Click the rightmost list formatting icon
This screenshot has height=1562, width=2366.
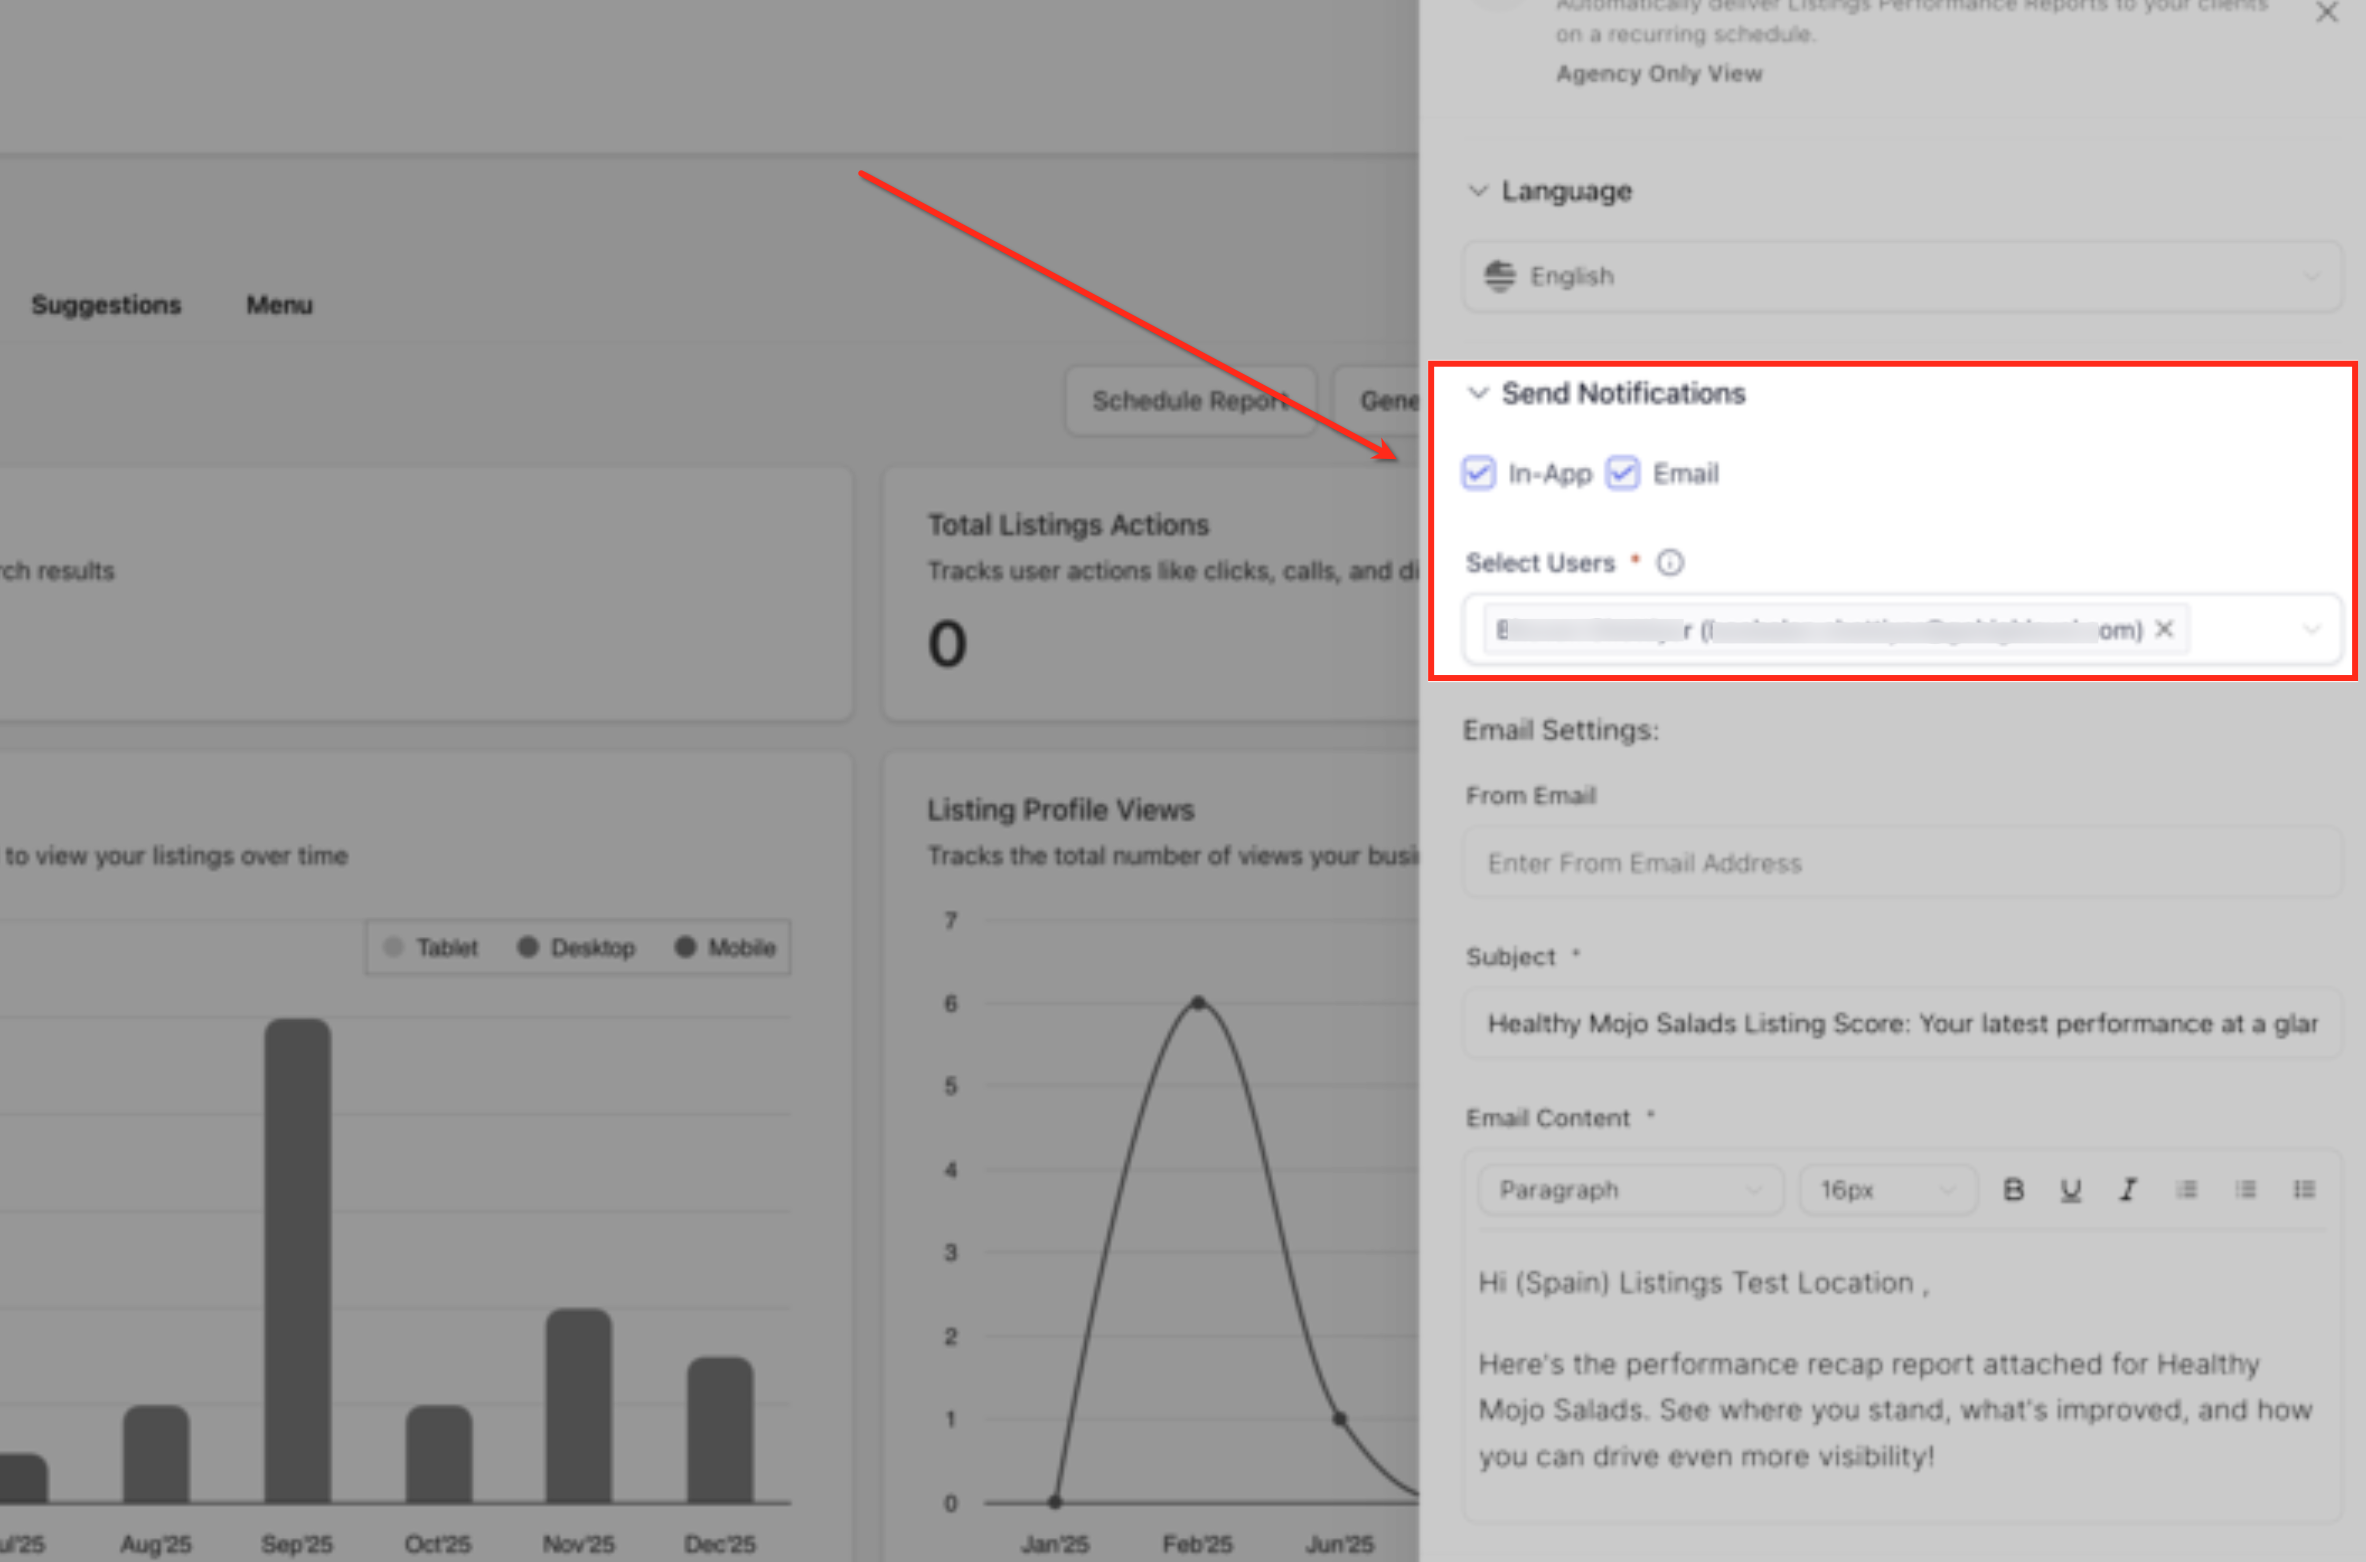2304,1189
